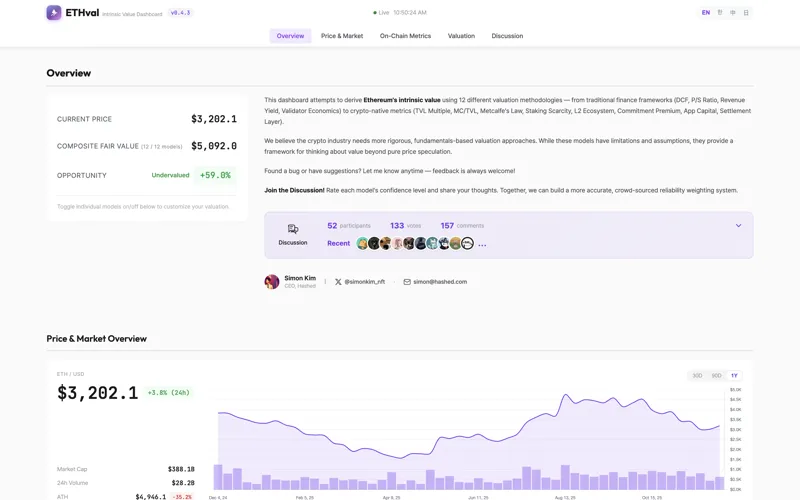Screen dimensions: 800x500
Task: Expand the Discussion panel chevron
Action: pyautogui.click(x=739, y=226)
